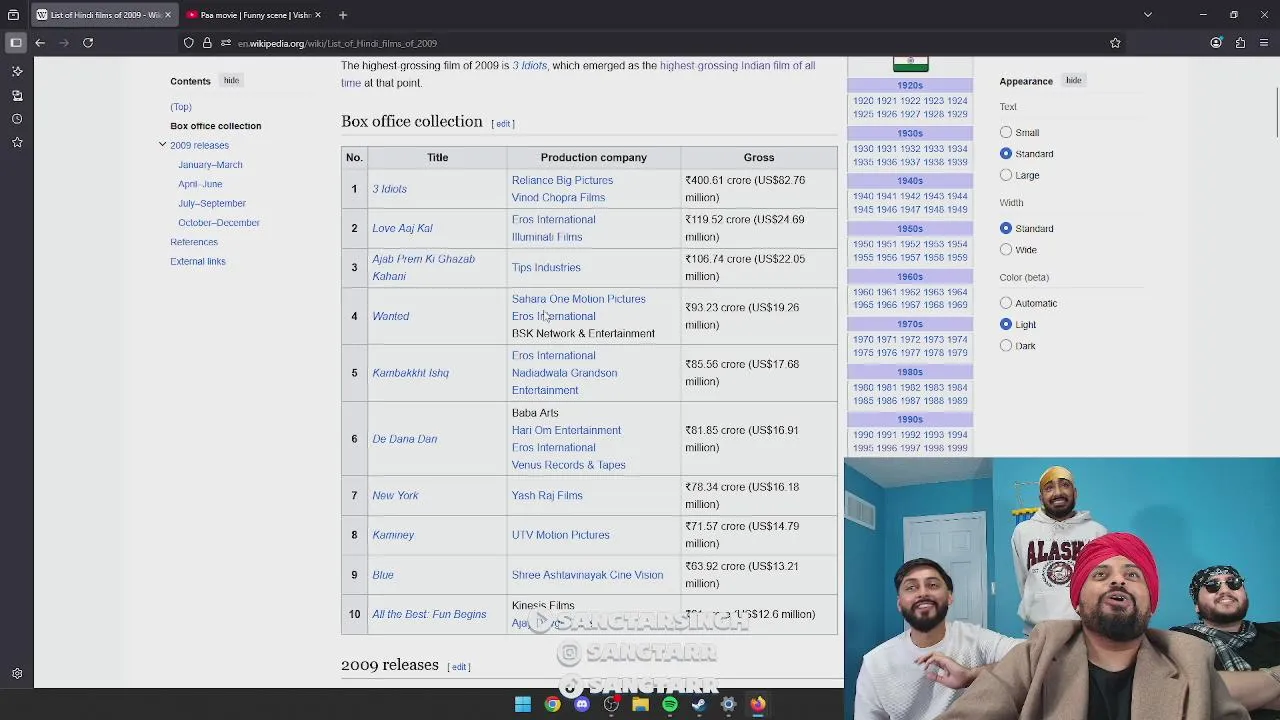
Task: Go to References in Contents
Action: pyautogui.click(x=194, y=242)
